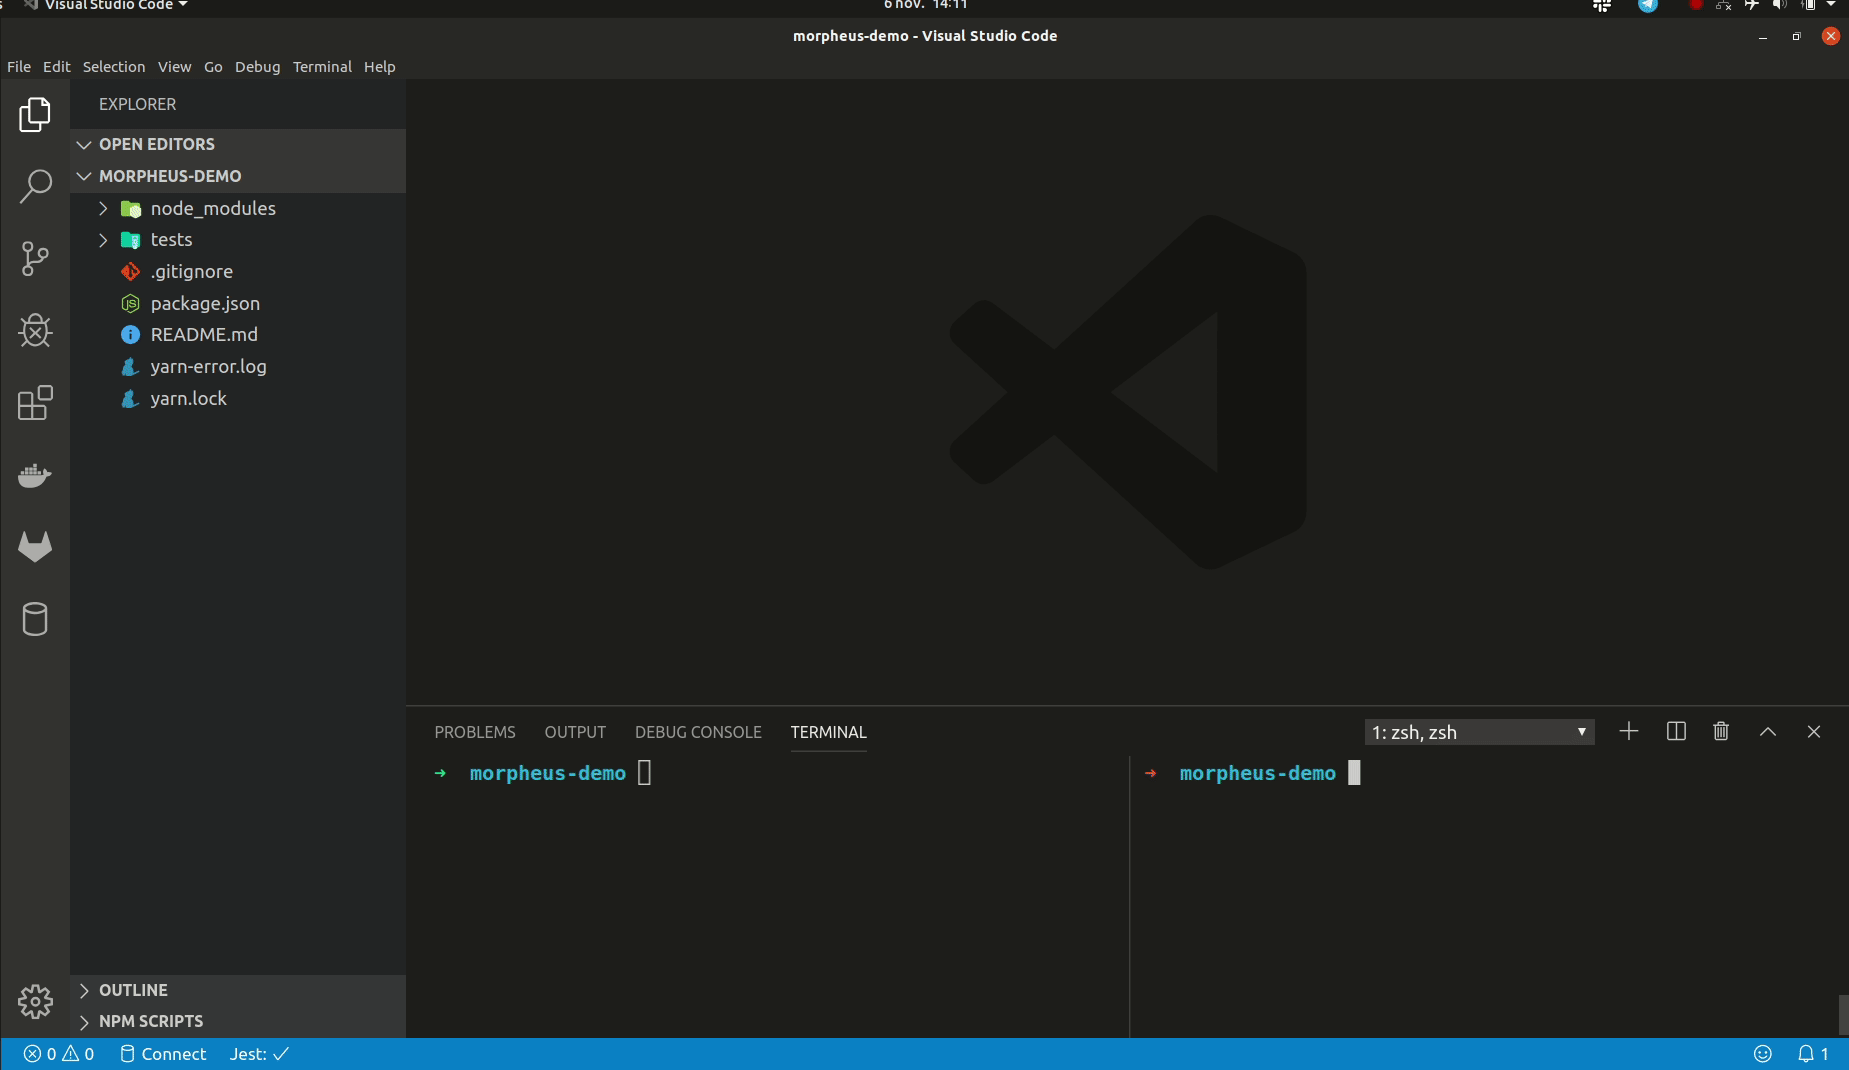The image size is (1849, 1070).
Task: Kill terminal with trash icon
Action: click(x=1721, y=731)
